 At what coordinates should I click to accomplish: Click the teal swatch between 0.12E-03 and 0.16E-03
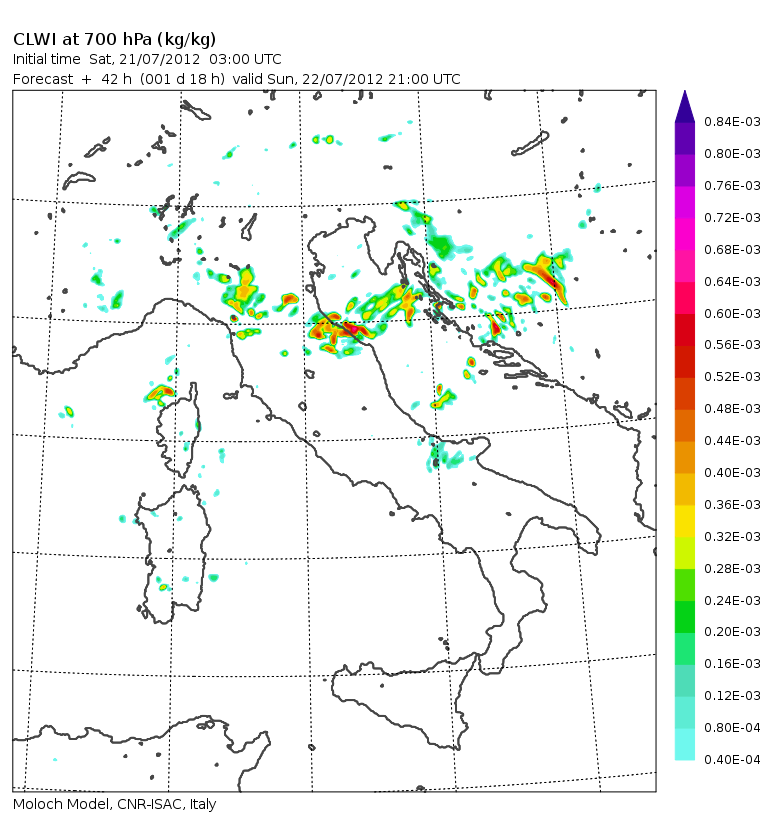tap(684, 681)
